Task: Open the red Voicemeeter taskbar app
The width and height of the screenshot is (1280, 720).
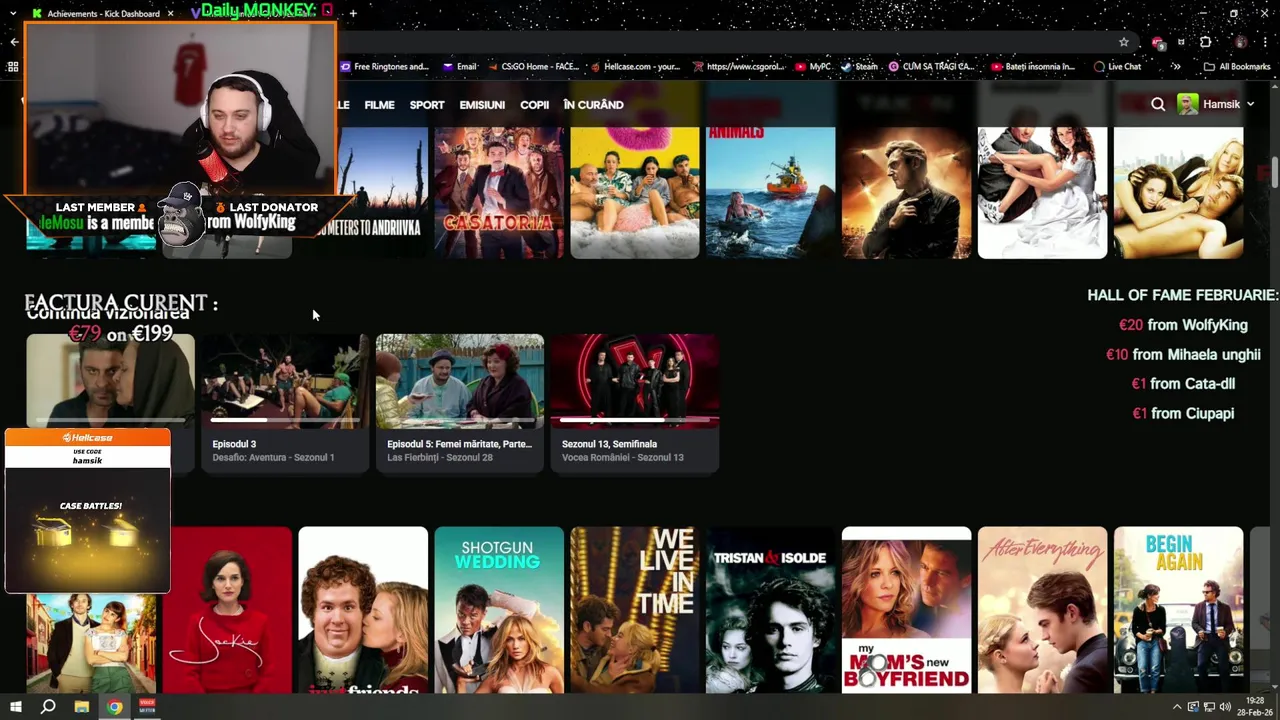Action: point(147,707)
